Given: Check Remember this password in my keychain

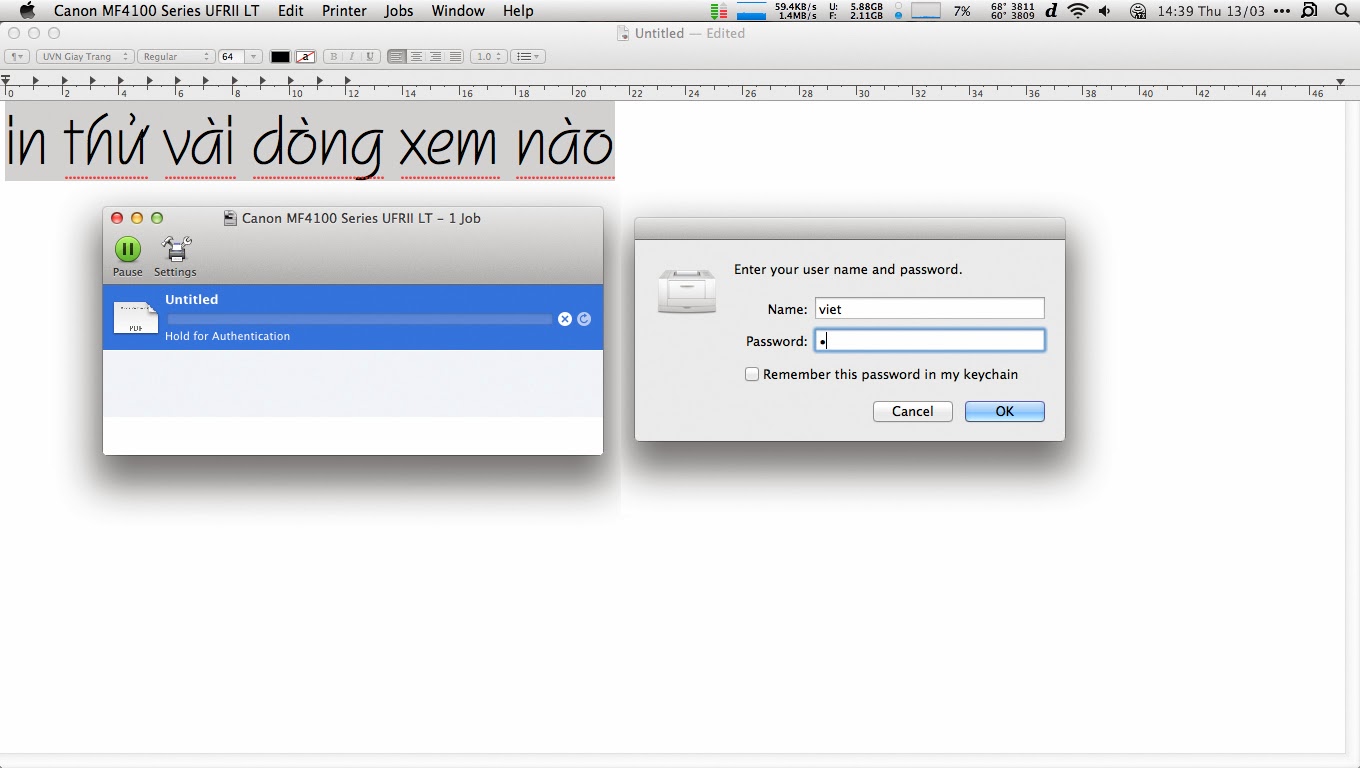Looking at the screenshot, I should click(x=752, y=374).
